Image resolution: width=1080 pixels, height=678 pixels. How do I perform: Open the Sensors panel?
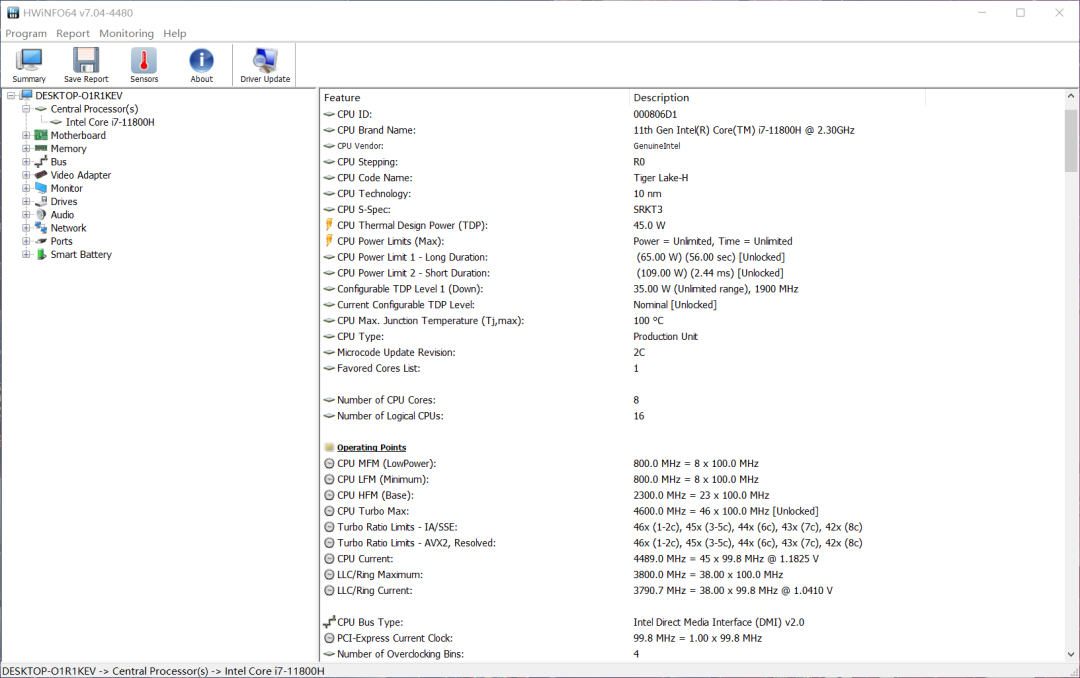pos(143,64)
